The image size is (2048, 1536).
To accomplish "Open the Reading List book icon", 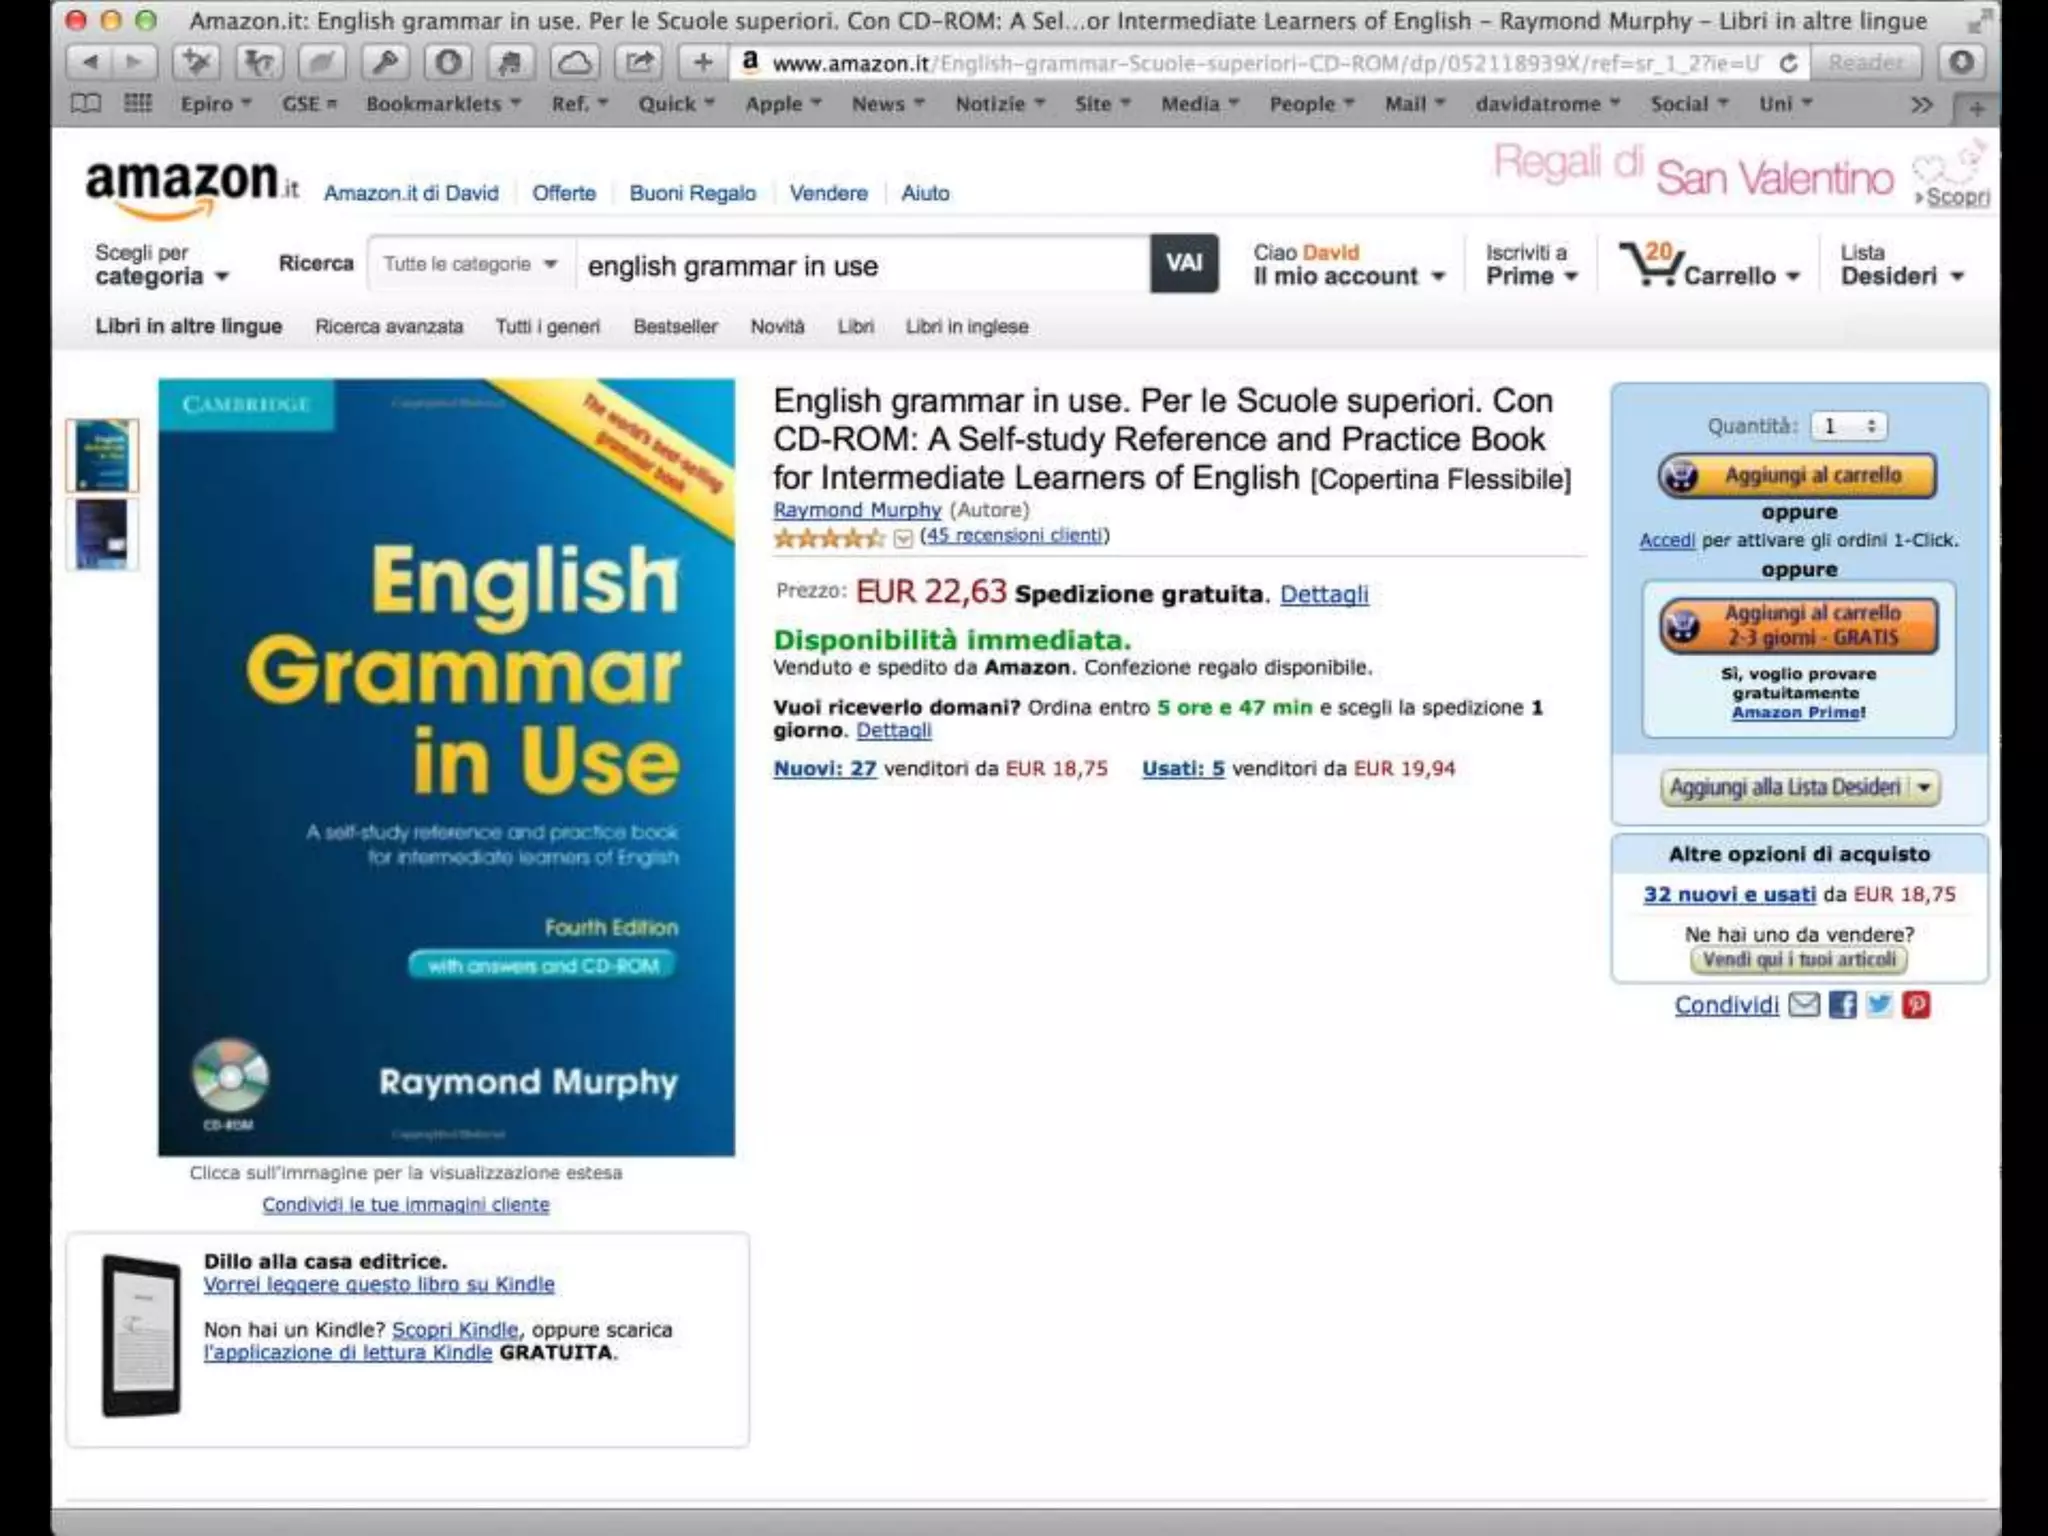I will coord(86,104).
